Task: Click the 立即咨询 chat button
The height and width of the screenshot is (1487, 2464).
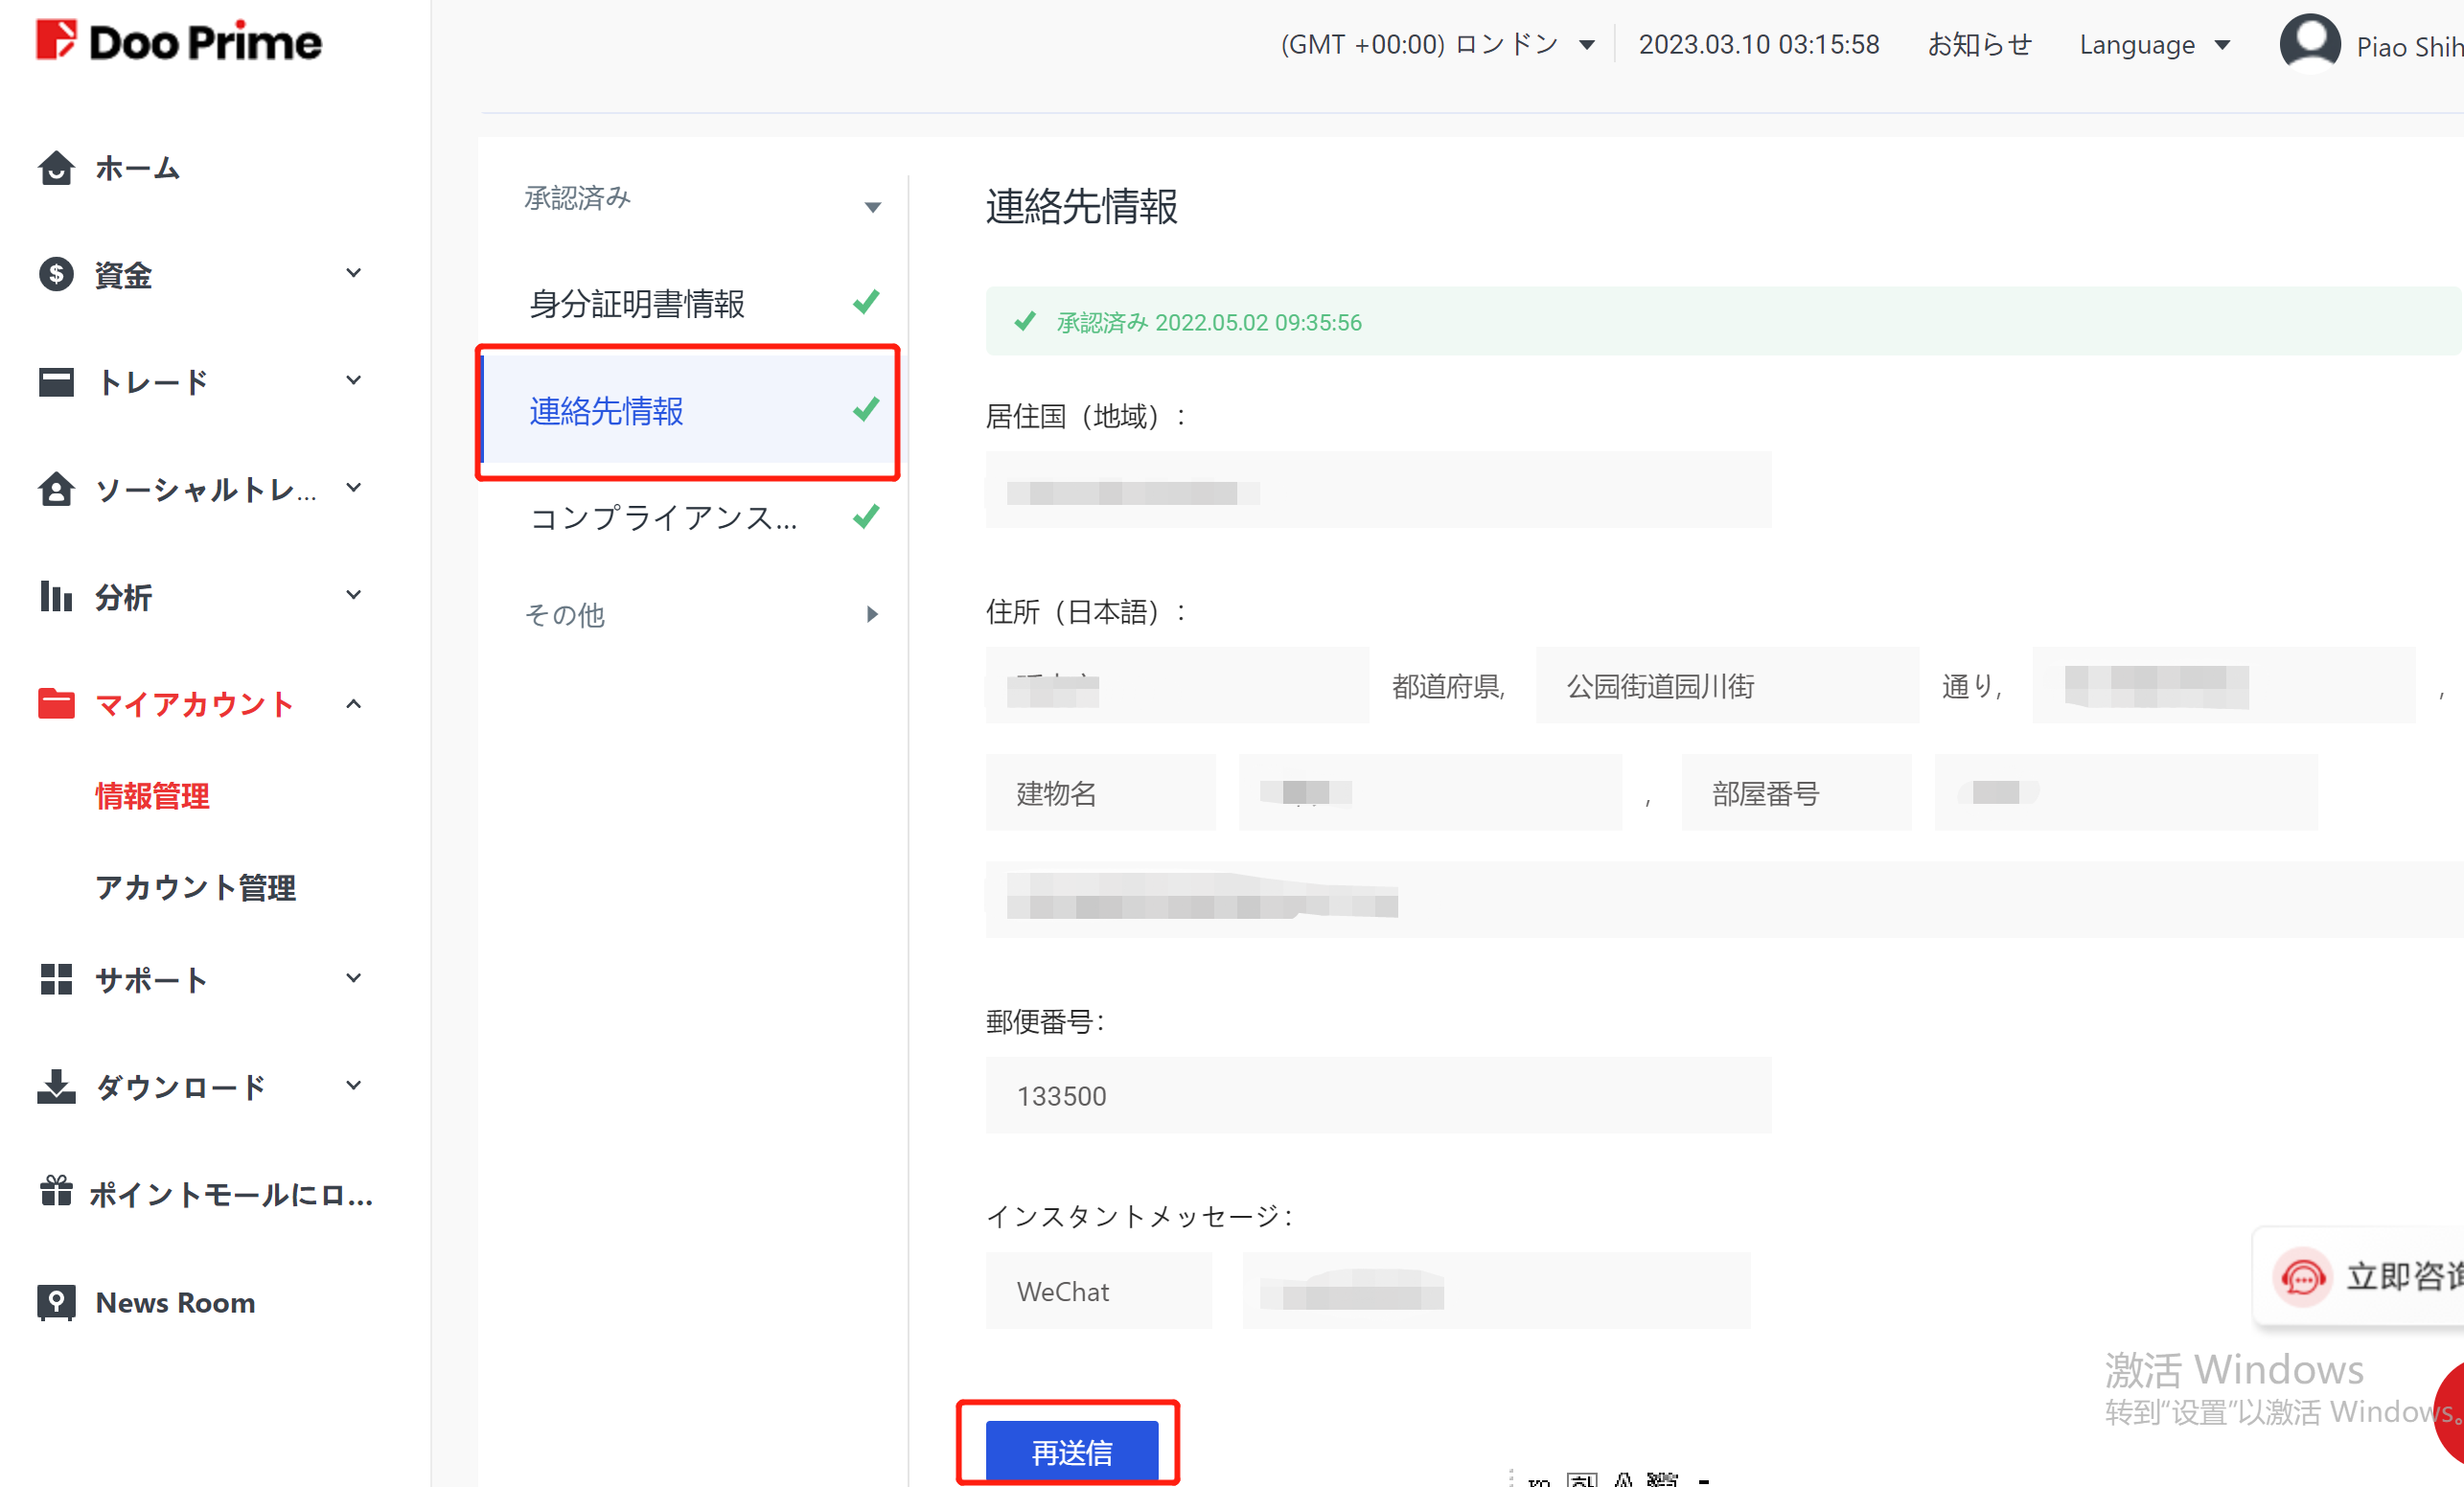Action: pyautogui.click(x=2360, y=1277)
